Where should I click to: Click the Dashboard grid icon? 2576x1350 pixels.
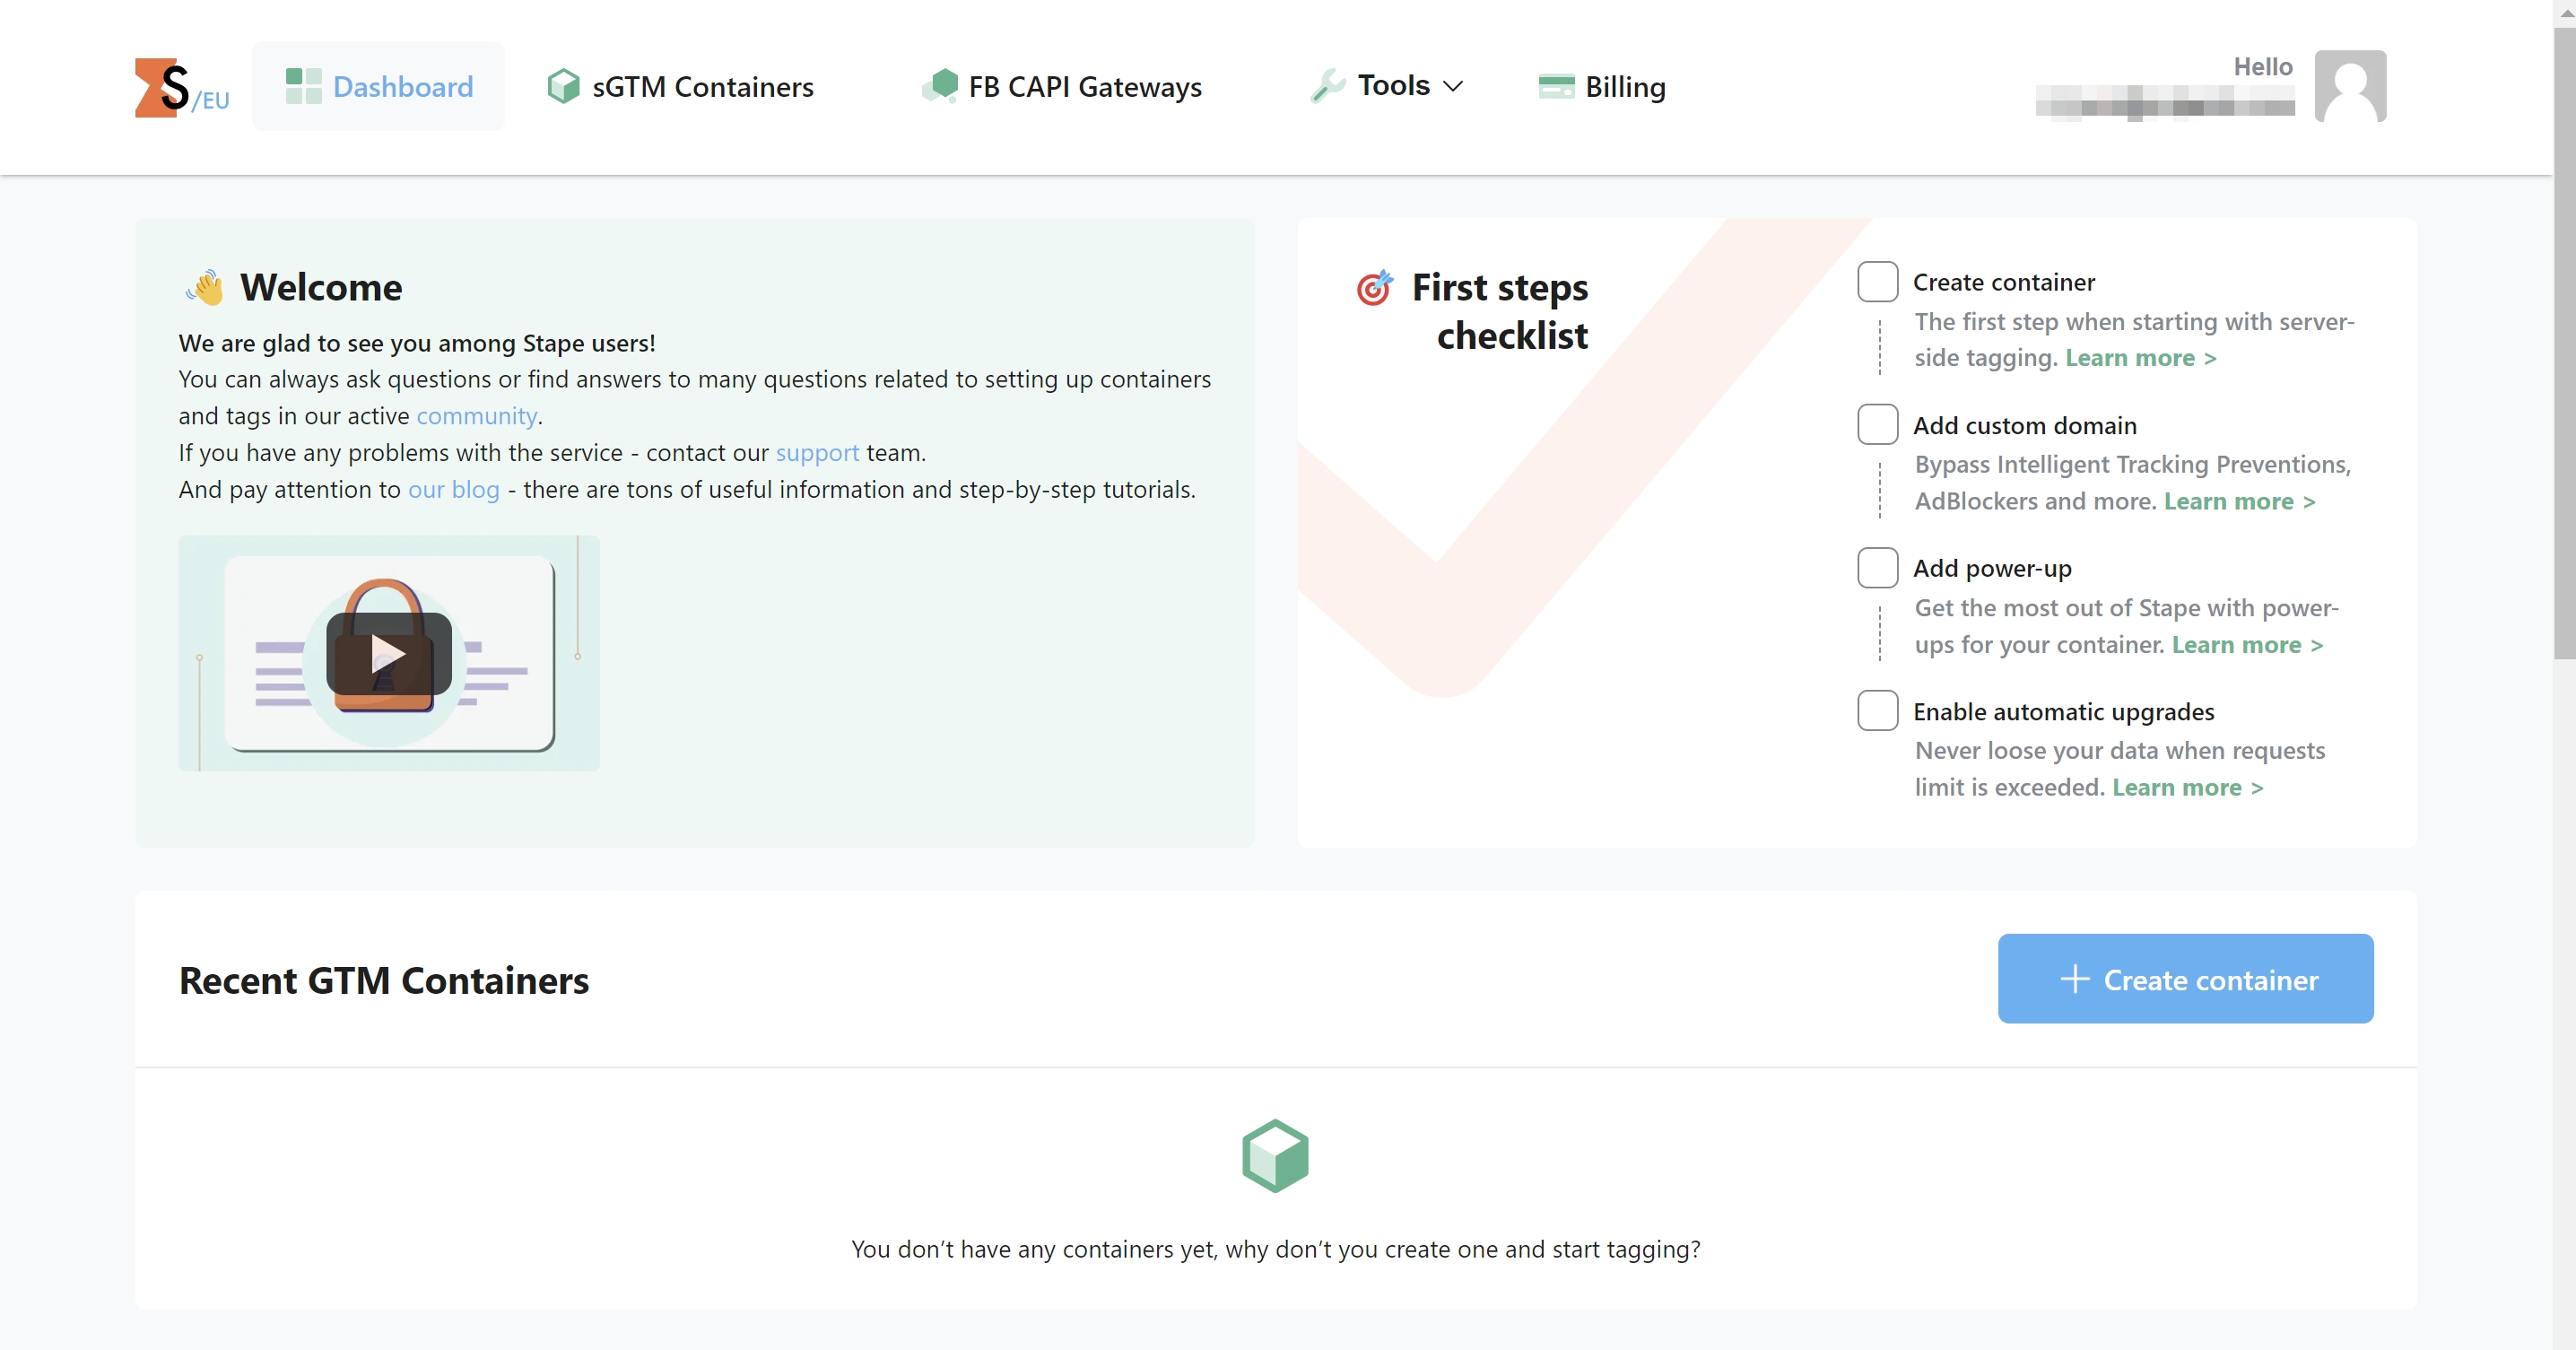(303, 87)
